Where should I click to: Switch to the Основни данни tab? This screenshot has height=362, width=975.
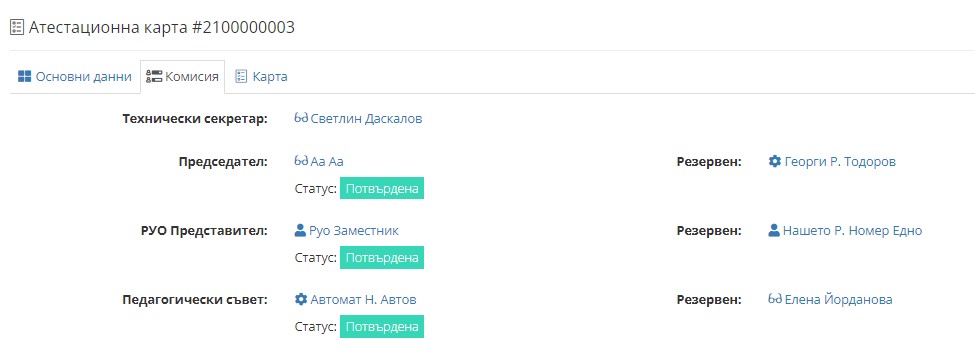tap(75, 77)
